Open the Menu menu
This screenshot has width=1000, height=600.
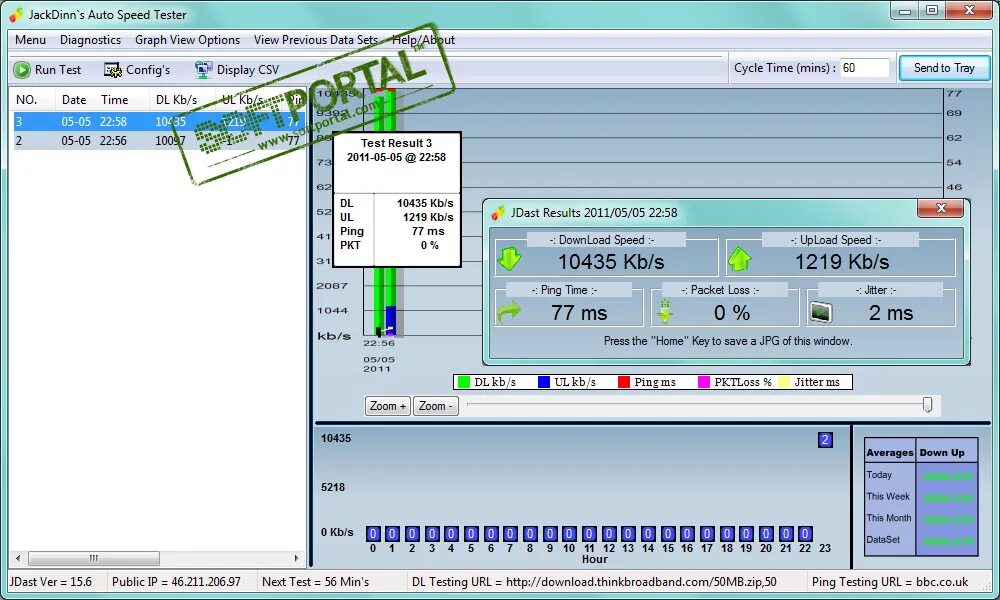click(30, 40)
